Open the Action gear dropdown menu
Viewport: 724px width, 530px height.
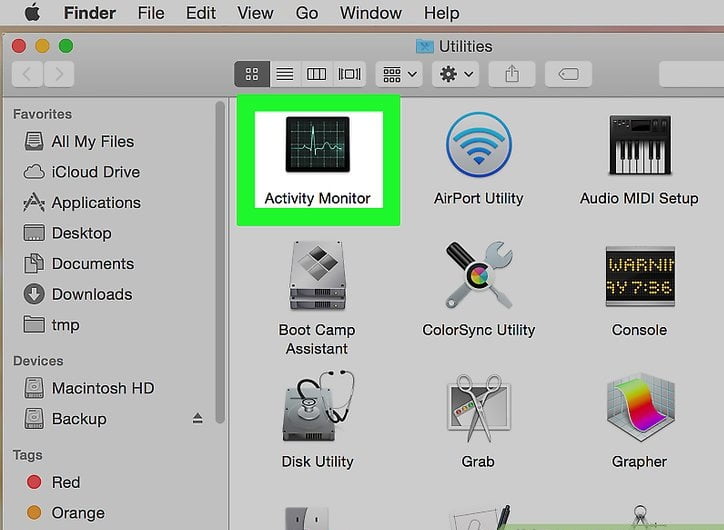456,74
